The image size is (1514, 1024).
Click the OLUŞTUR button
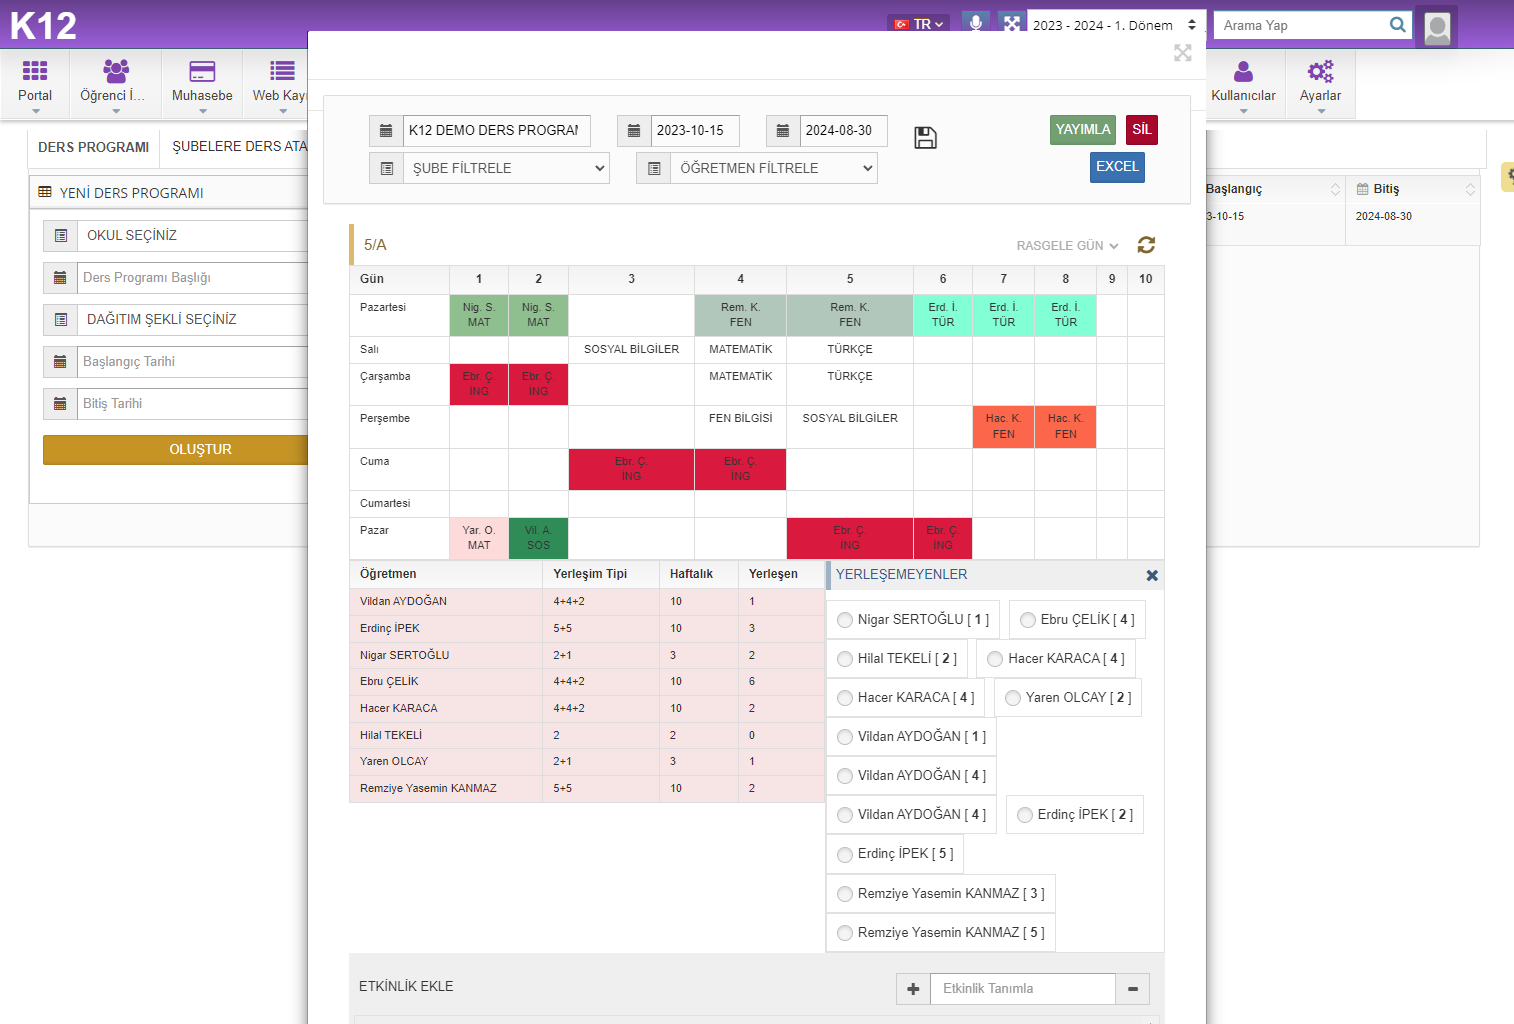(x=176, y=450)
